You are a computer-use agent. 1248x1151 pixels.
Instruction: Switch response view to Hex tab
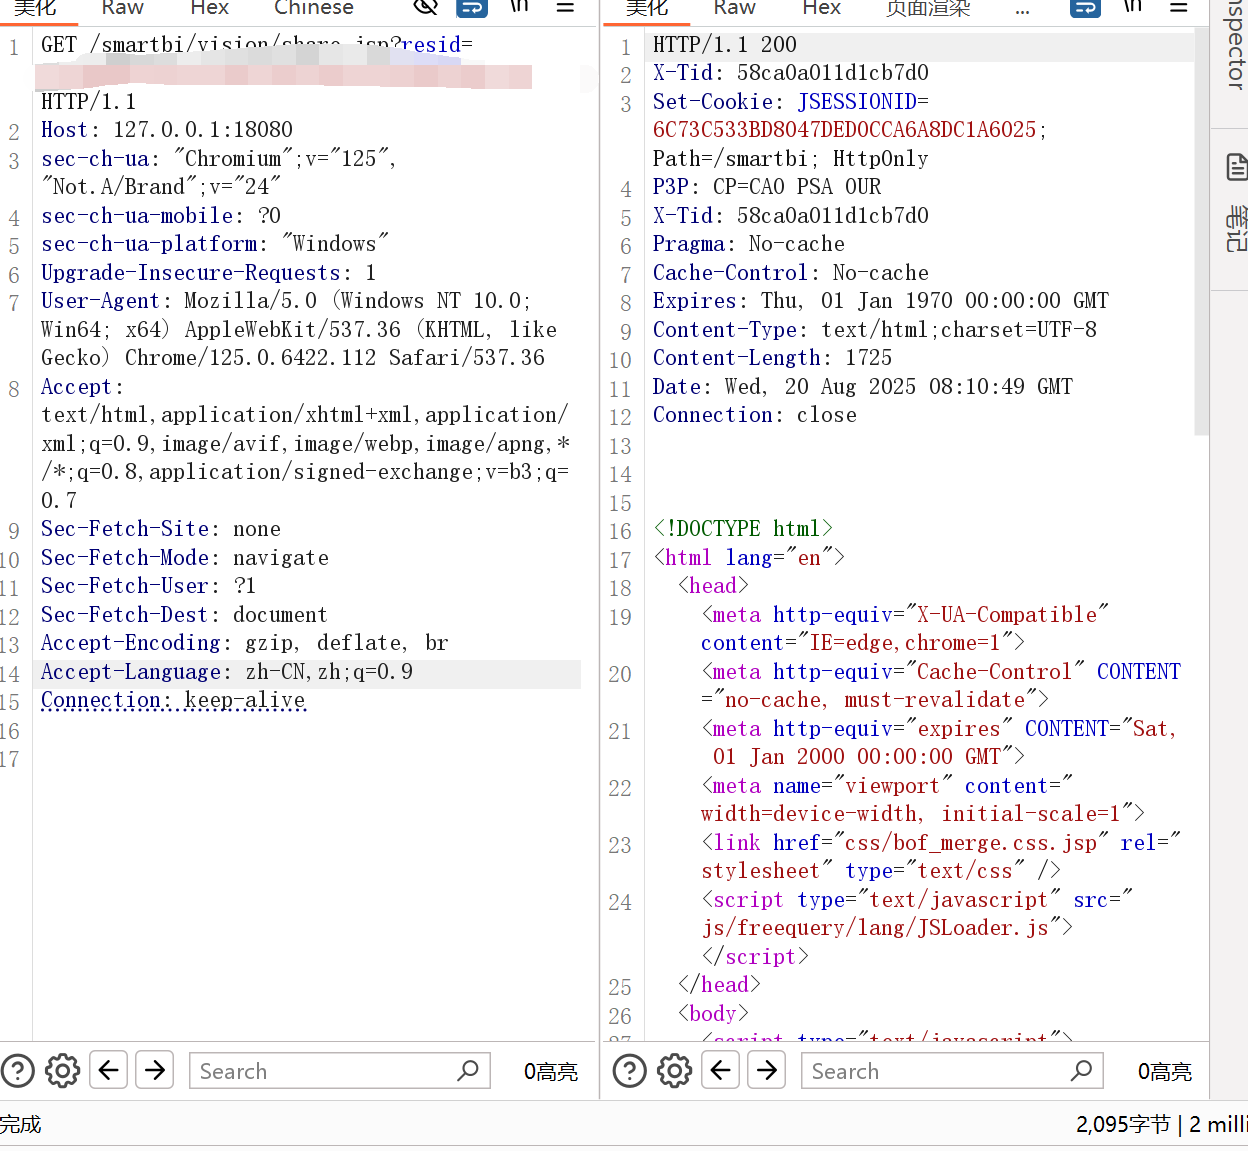pyautogui.click(x=822, y=7)
